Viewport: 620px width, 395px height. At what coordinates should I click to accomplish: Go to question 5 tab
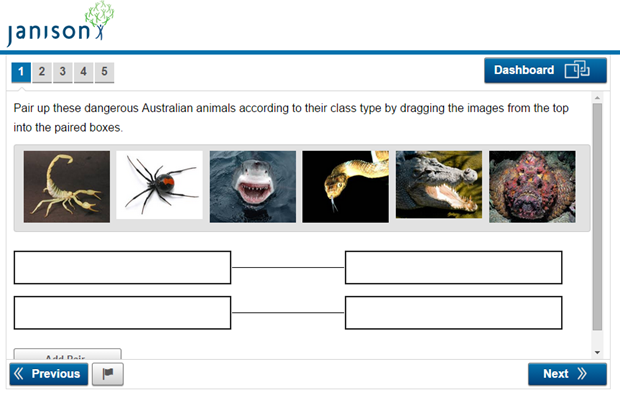coord(104,72)
